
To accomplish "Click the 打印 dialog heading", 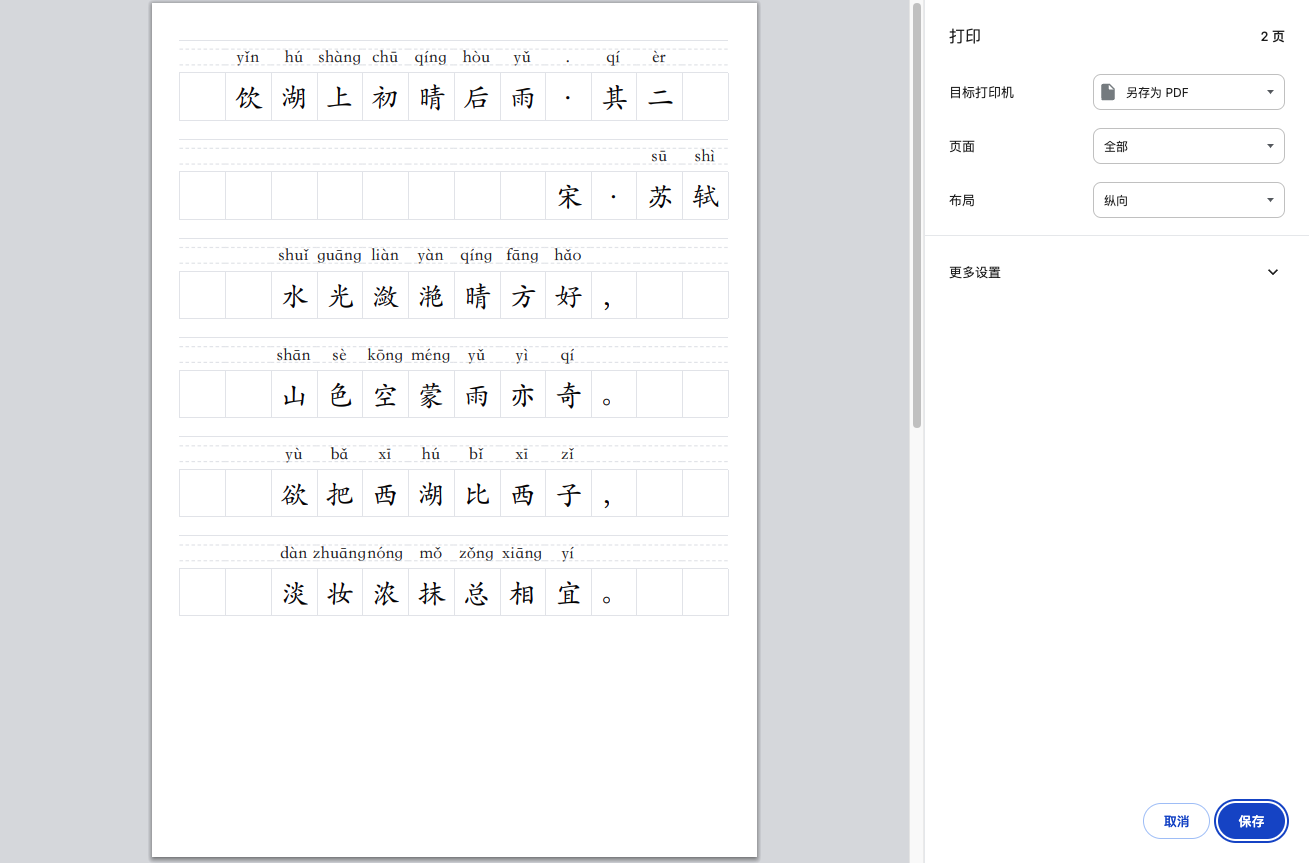I will tap(965, 36).
